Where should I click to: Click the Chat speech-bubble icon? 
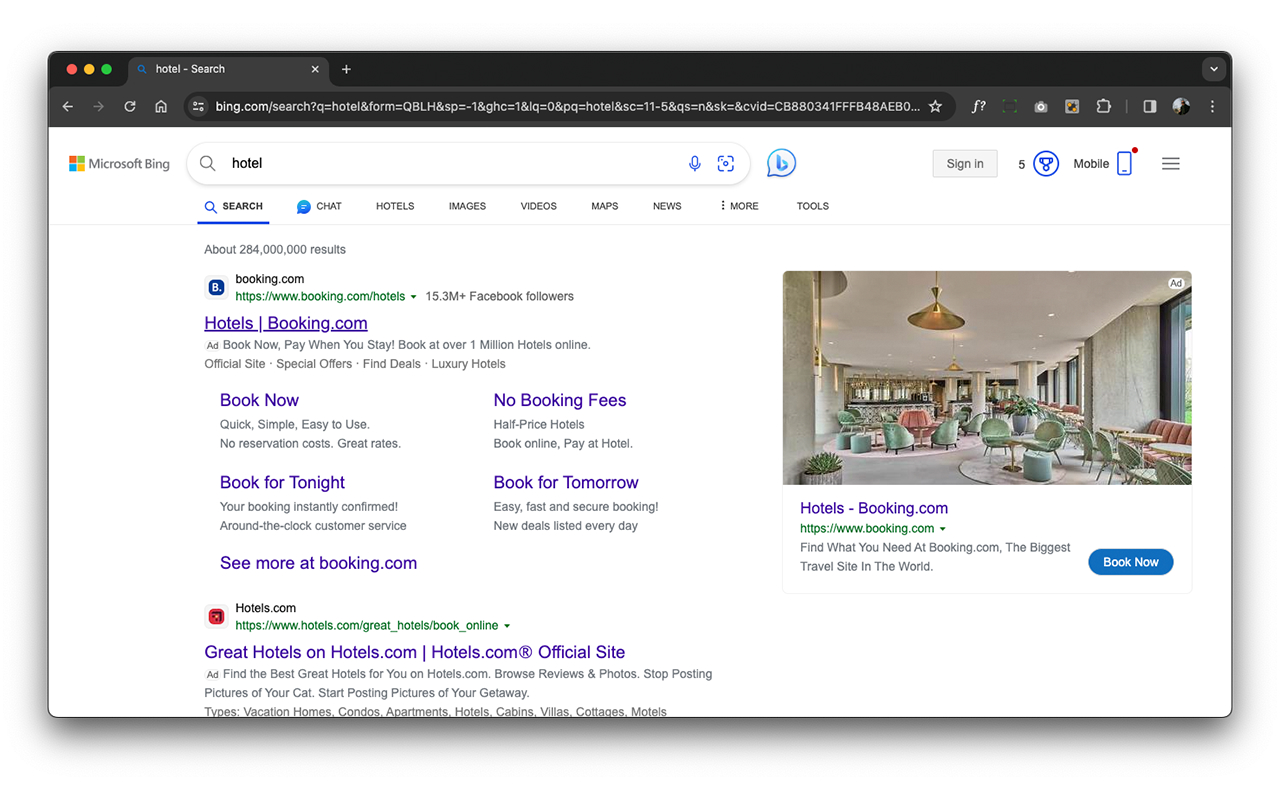click(302, 206)
